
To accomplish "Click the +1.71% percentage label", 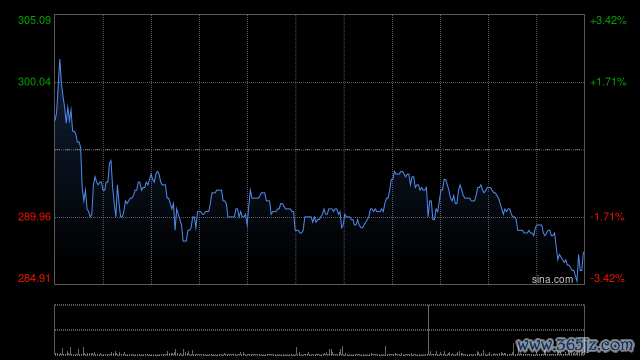I will (608, 82).
